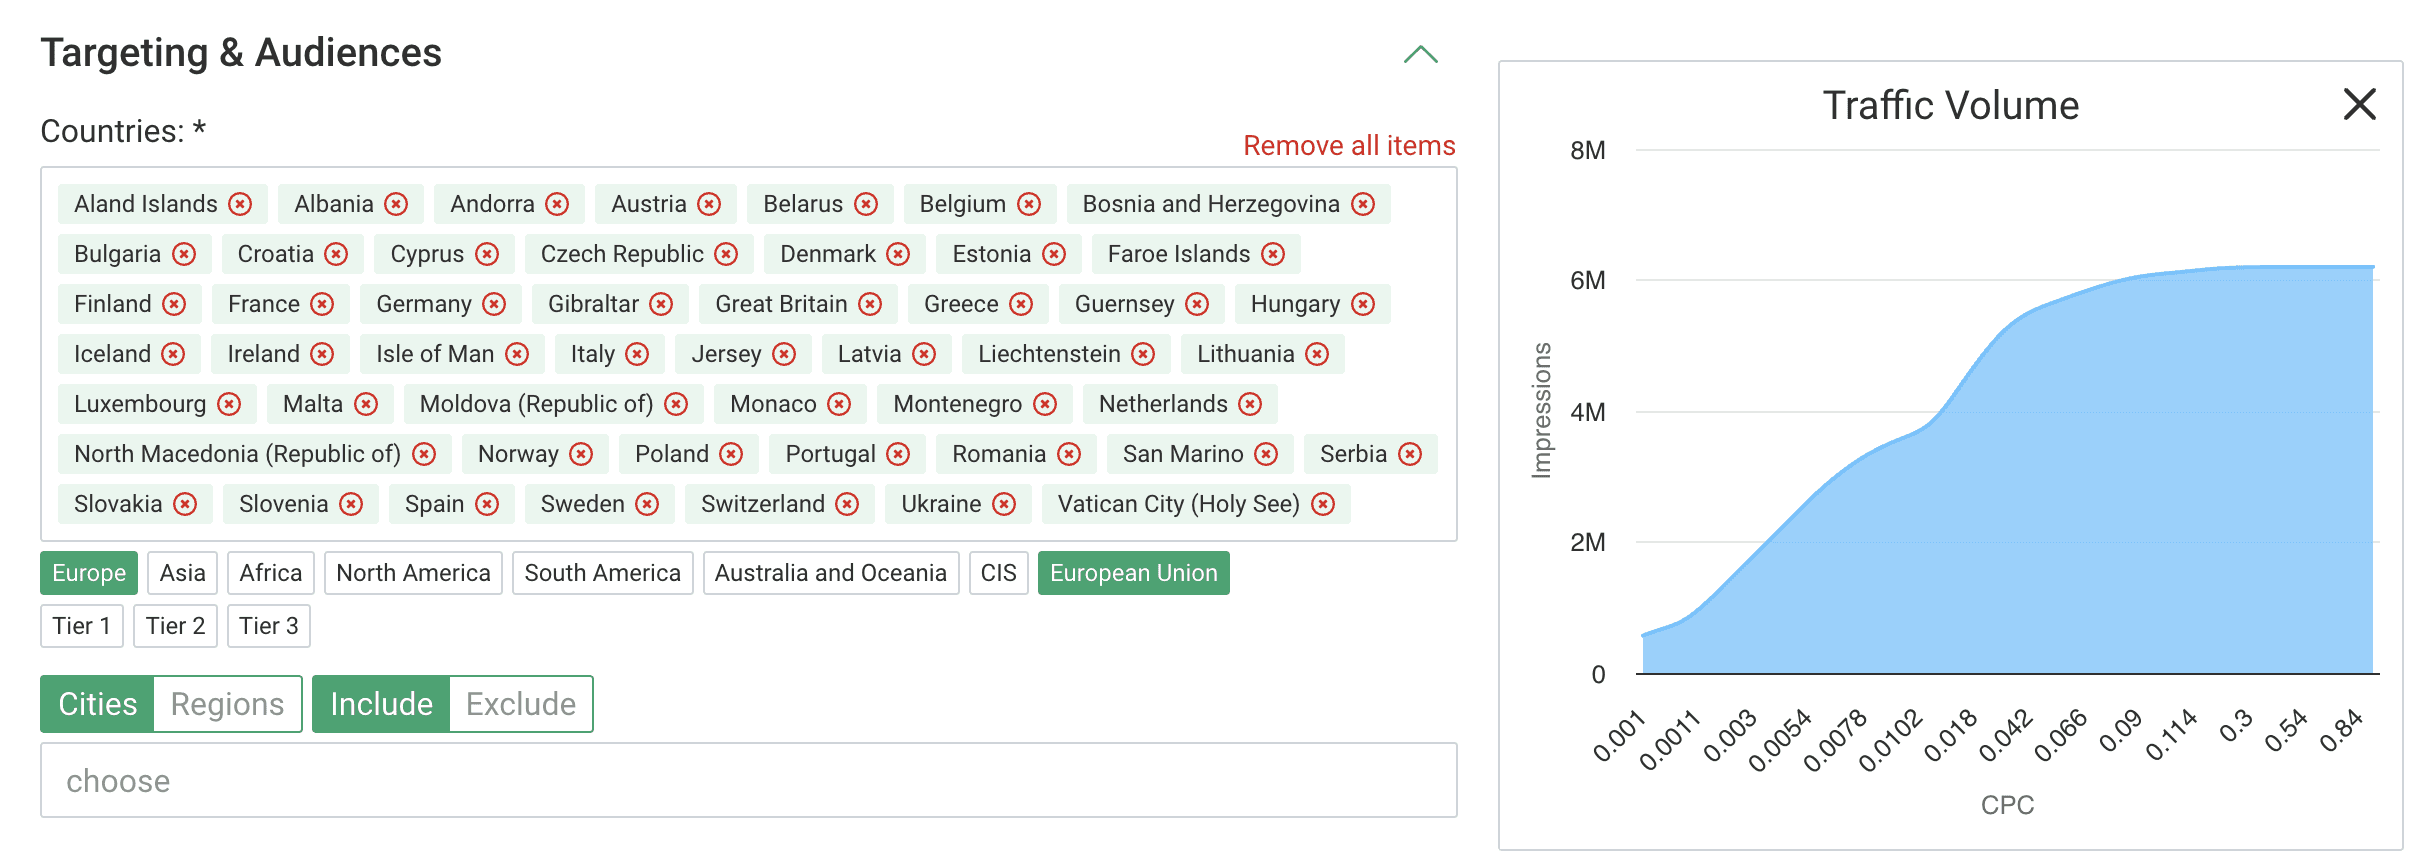Remove Vatican City (Holy See) tag
Screen dimensions: 2422x856
click(x=1323, y=504)
